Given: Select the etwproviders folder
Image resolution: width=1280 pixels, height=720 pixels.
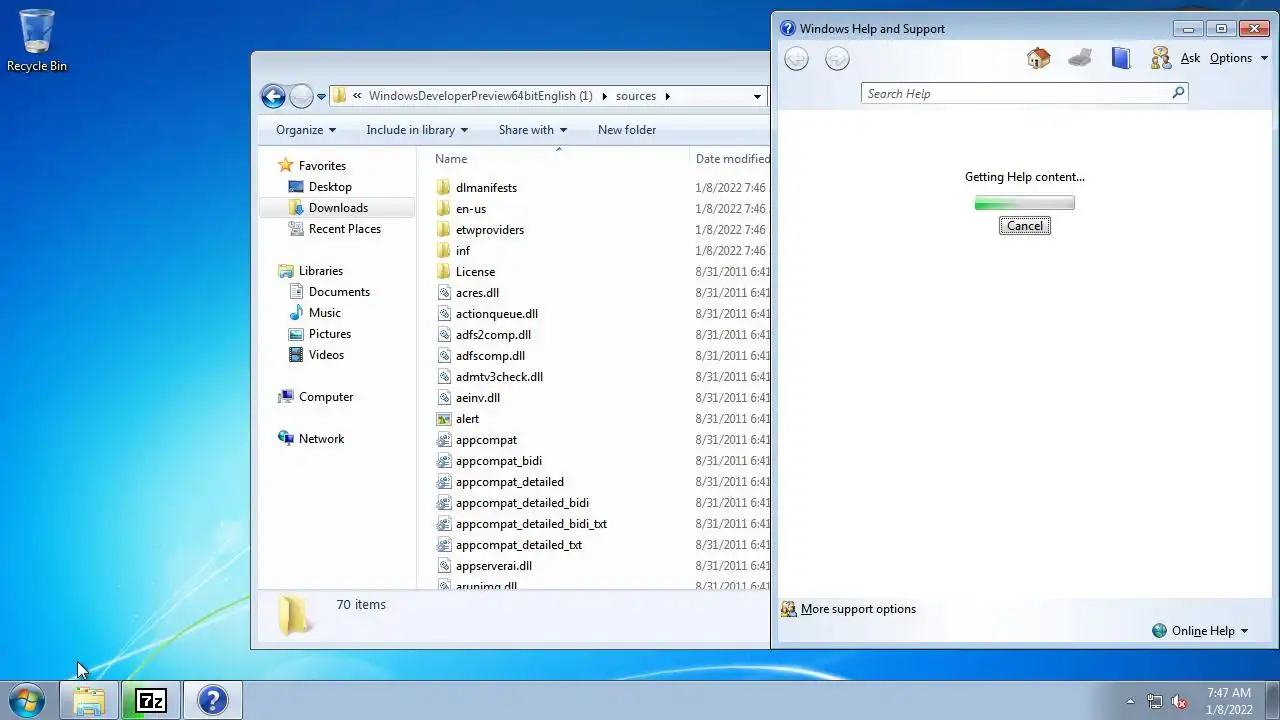Looking at the screenshot, I should point(489,229).
